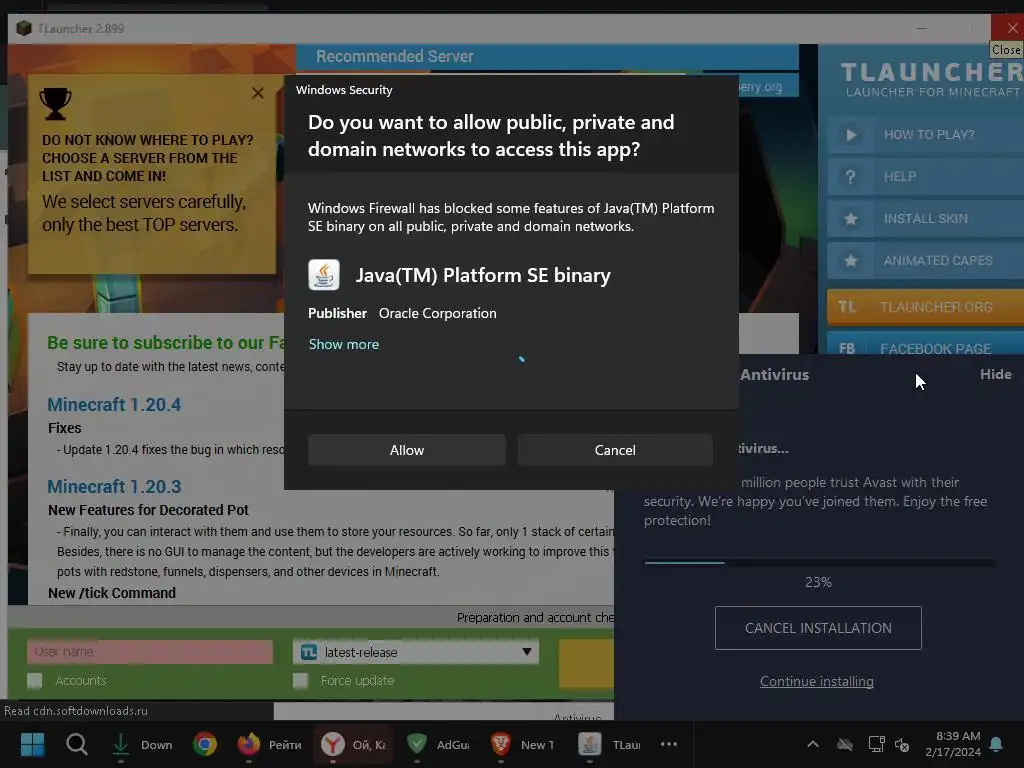Open Windows taskbar search

(76, 744)
